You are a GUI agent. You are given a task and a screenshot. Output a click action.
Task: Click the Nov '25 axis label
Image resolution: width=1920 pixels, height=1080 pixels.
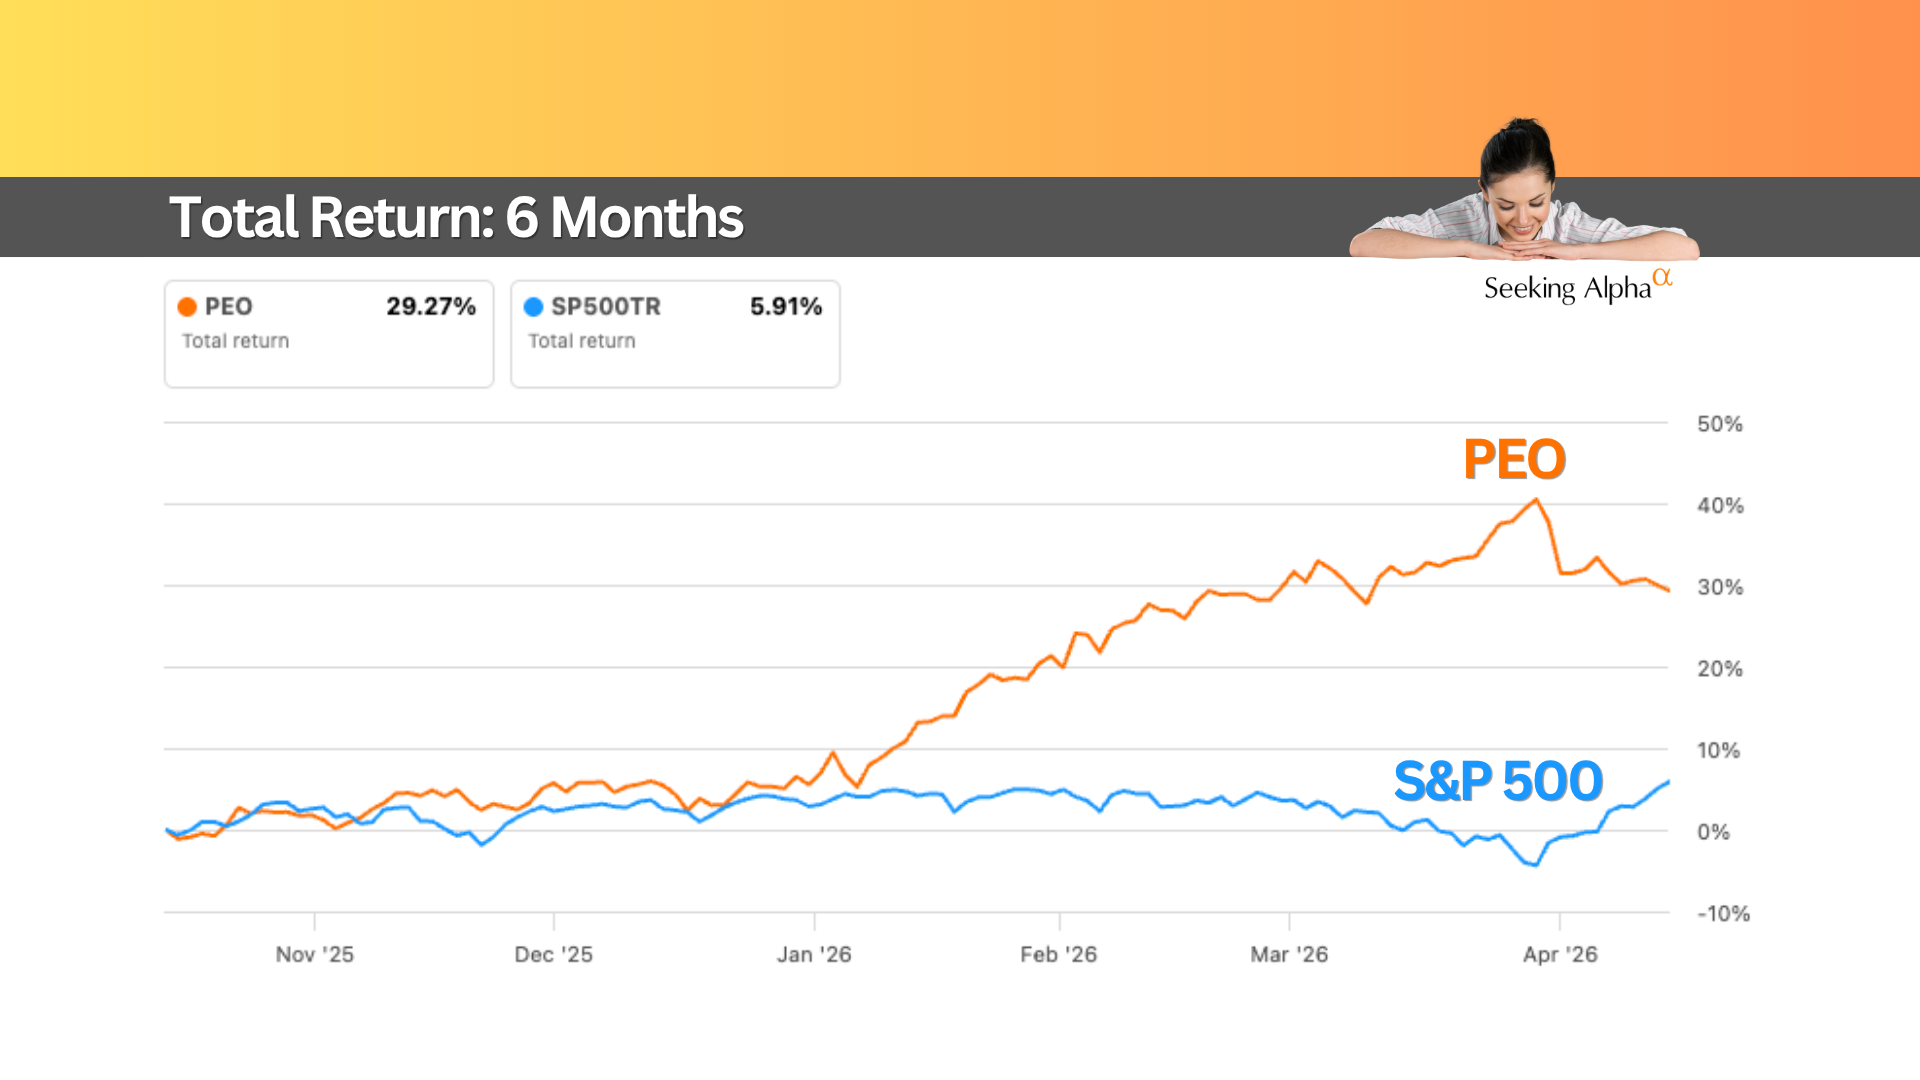point(315,955)
